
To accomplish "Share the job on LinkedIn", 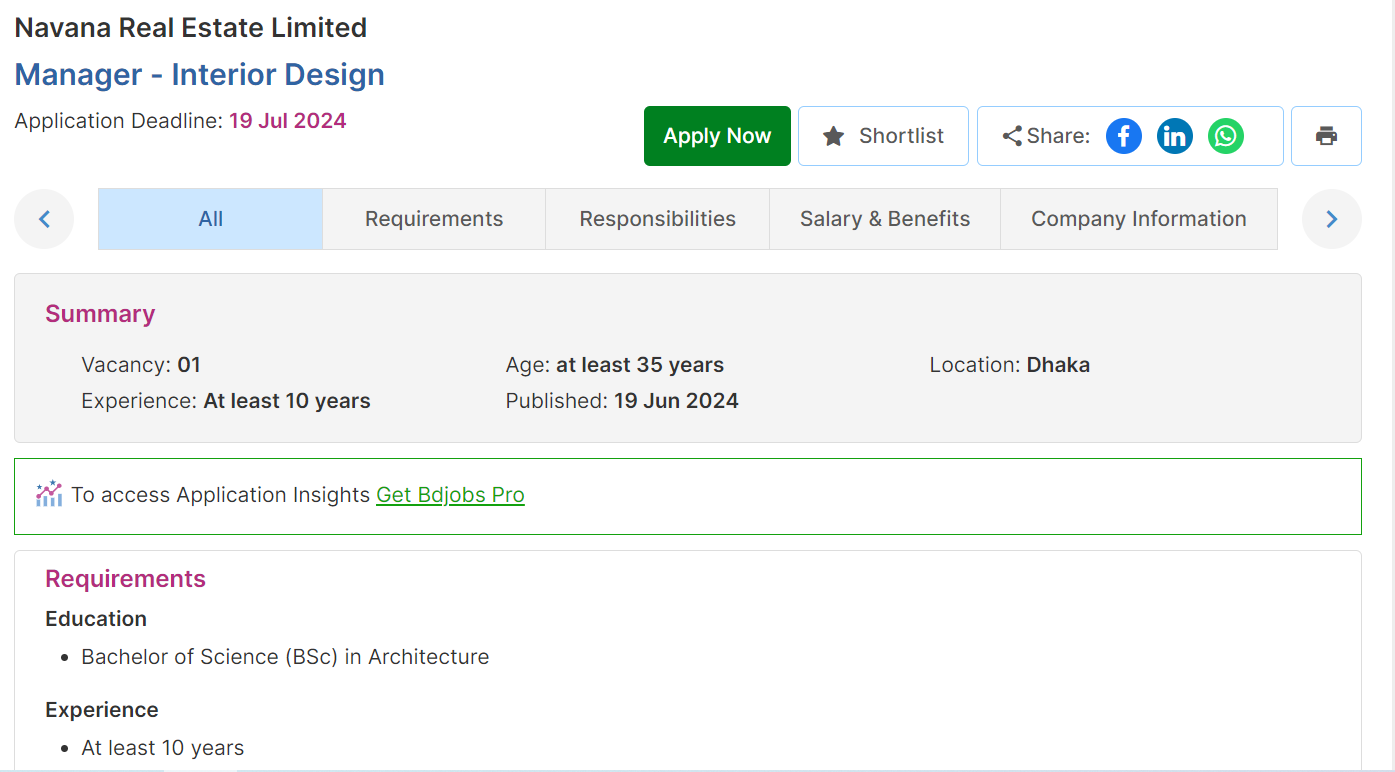I will coord(1175,136).
